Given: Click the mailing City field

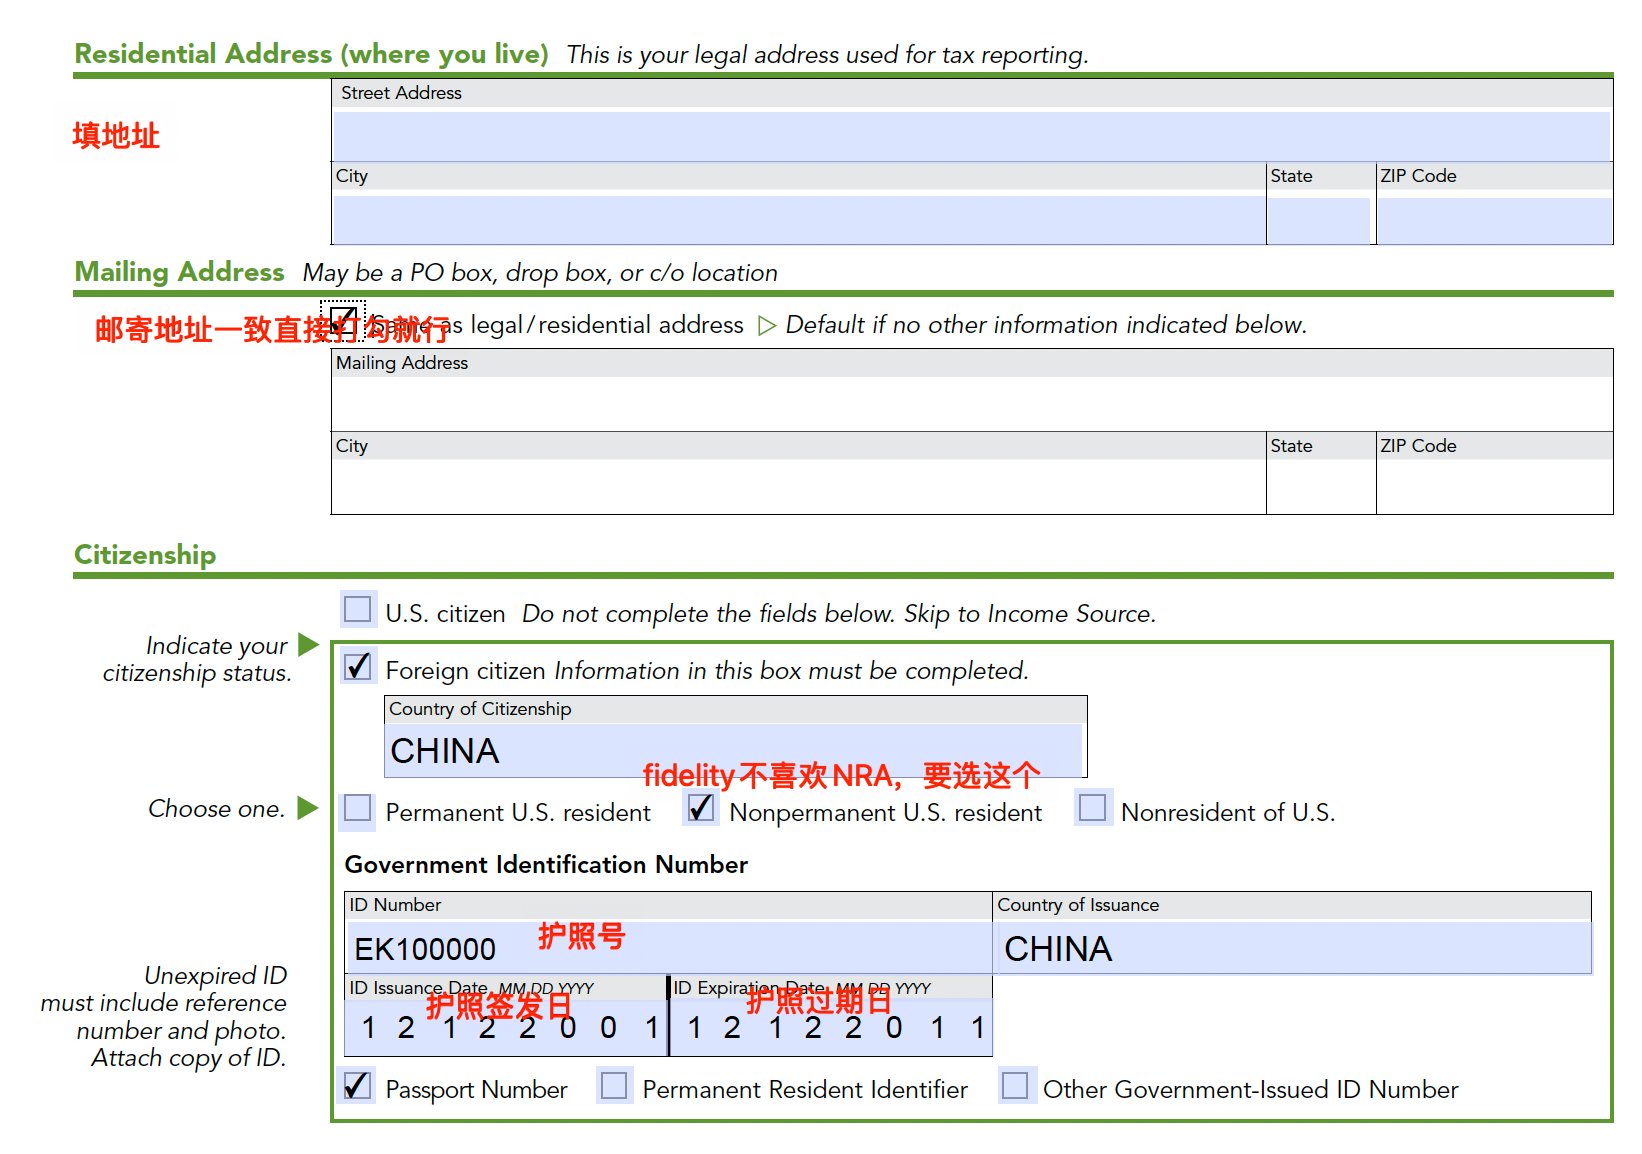Looking at the screenshot, I should [798, 486].
